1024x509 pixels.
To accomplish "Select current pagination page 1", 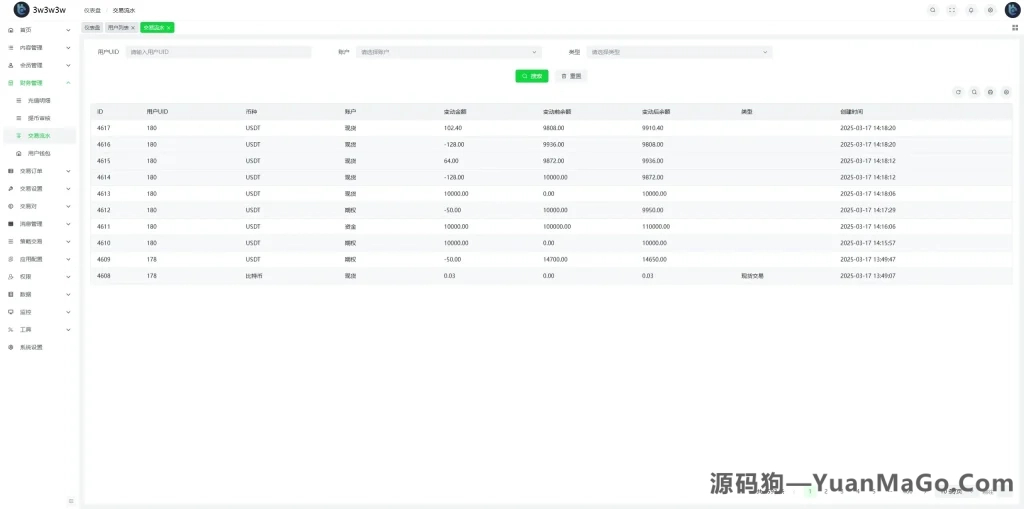I will coord(810,491).
